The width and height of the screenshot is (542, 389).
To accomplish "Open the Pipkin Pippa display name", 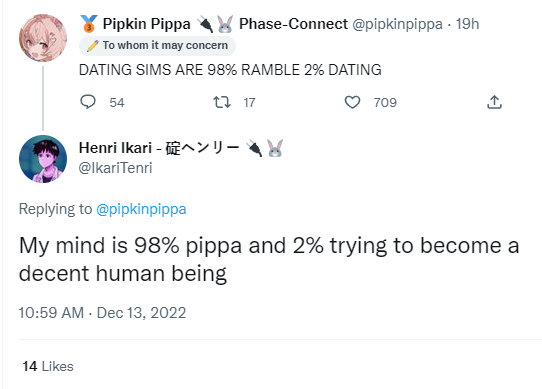I will tap(147, 24).
